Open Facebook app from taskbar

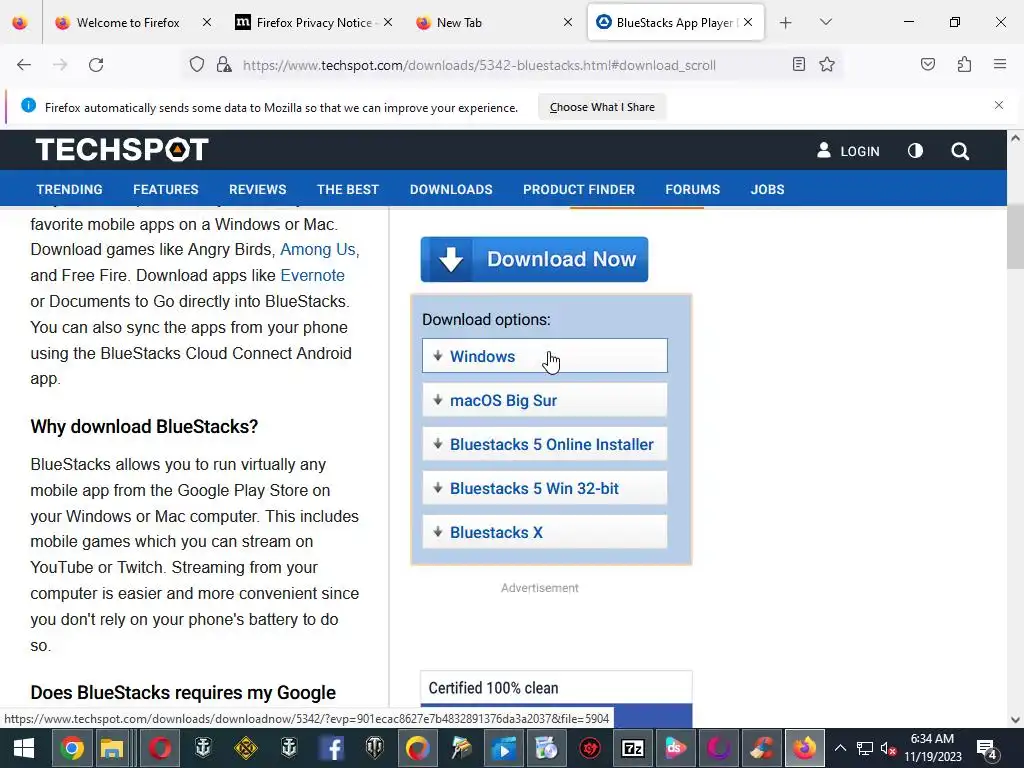[x=332, y=748]
